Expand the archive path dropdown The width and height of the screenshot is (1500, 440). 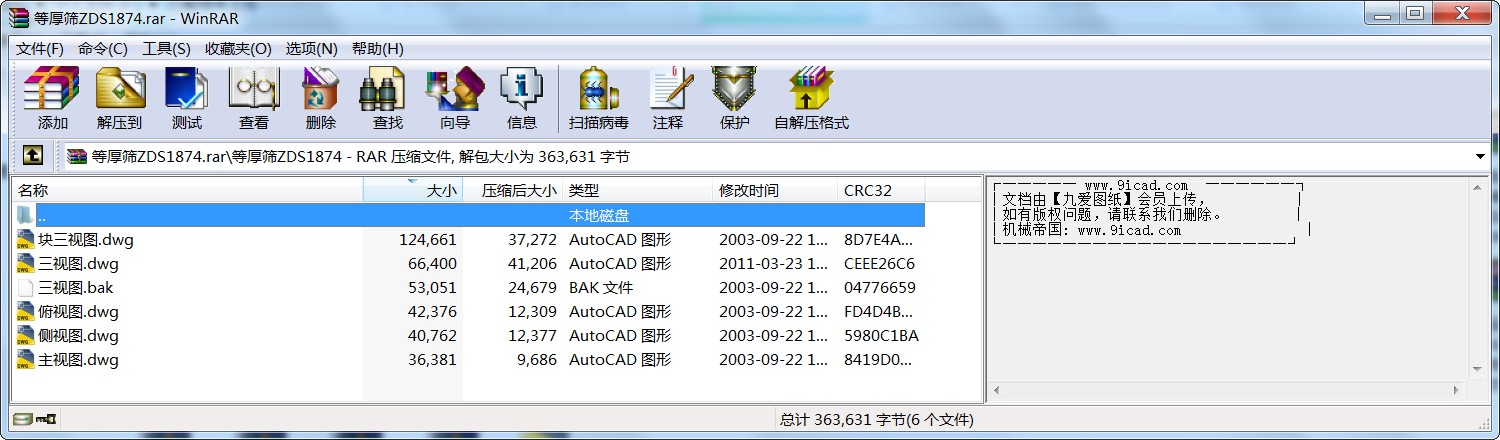1480,157
